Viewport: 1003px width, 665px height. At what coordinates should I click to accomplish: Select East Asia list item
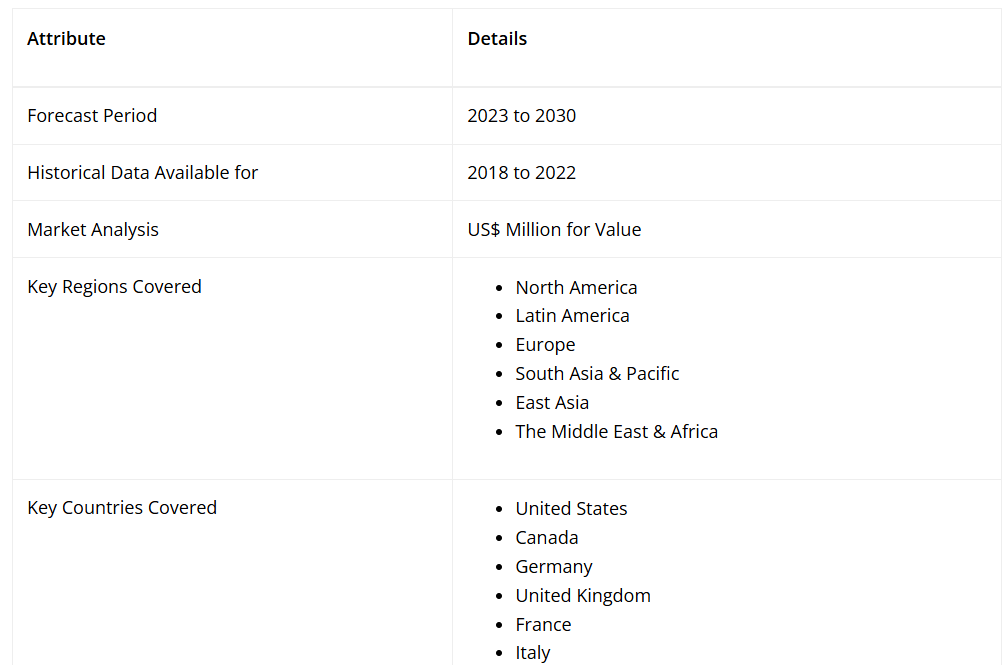552,403
